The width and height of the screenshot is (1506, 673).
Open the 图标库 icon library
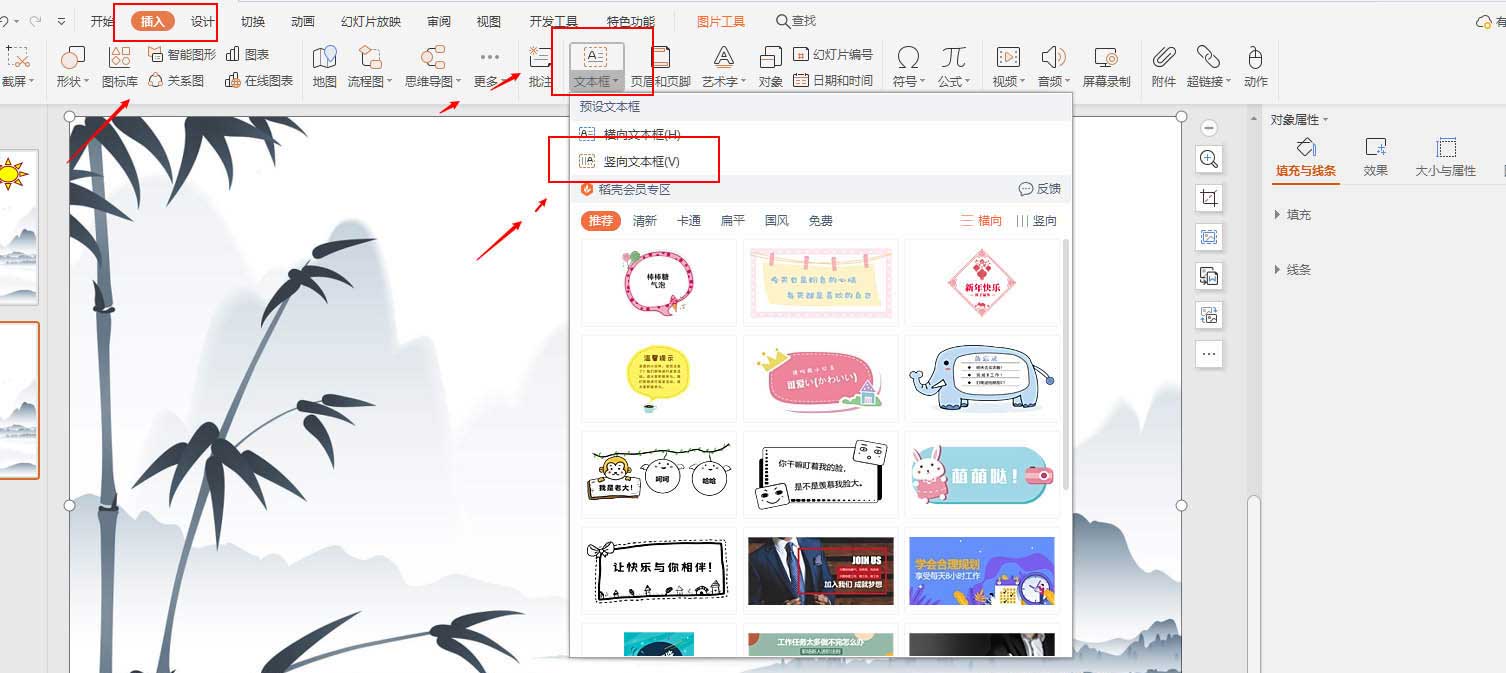(120, 66)
